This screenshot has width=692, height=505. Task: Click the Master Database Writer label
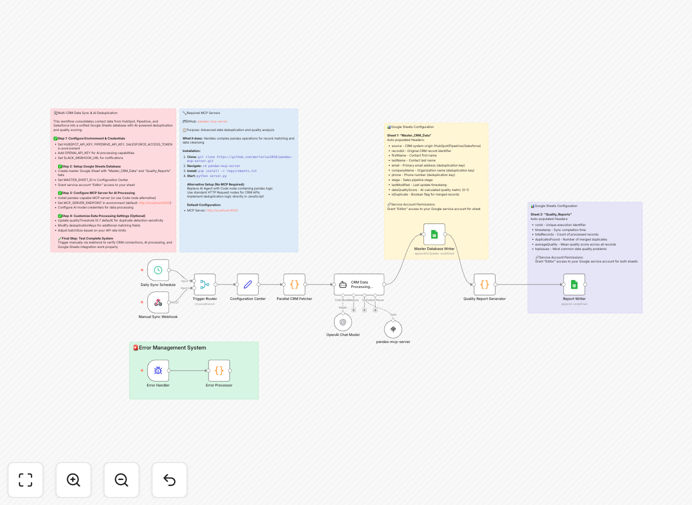(x=434, y=249)
